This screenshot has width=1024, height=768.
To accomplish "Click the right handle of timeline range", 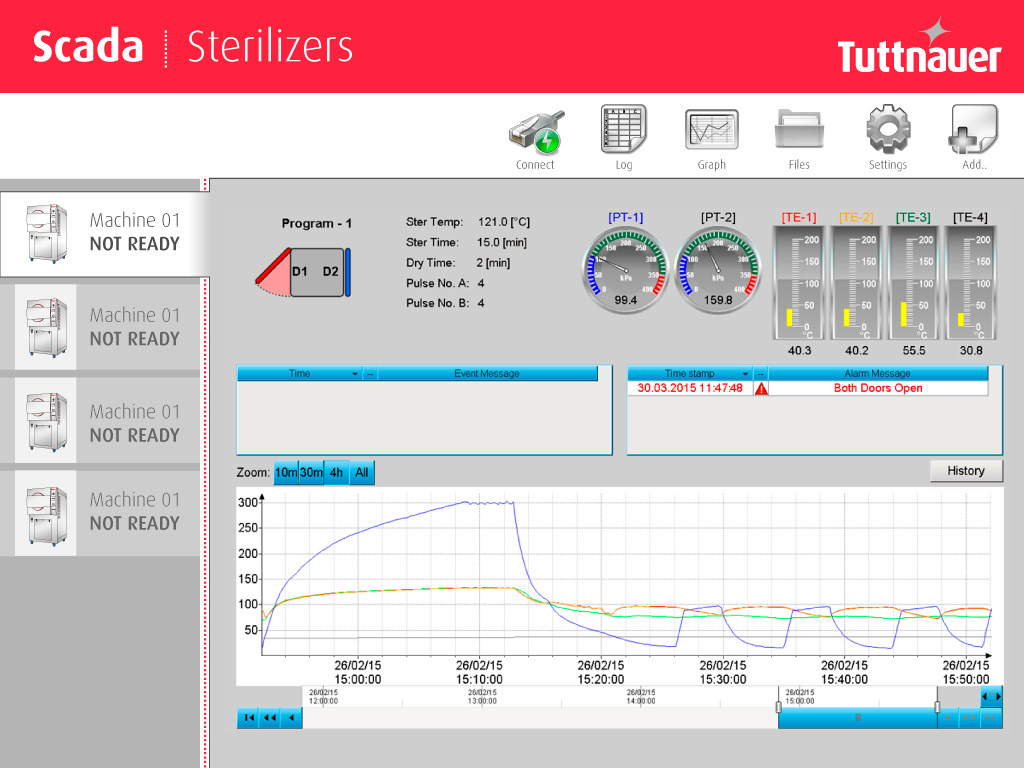I will point(937,707).
